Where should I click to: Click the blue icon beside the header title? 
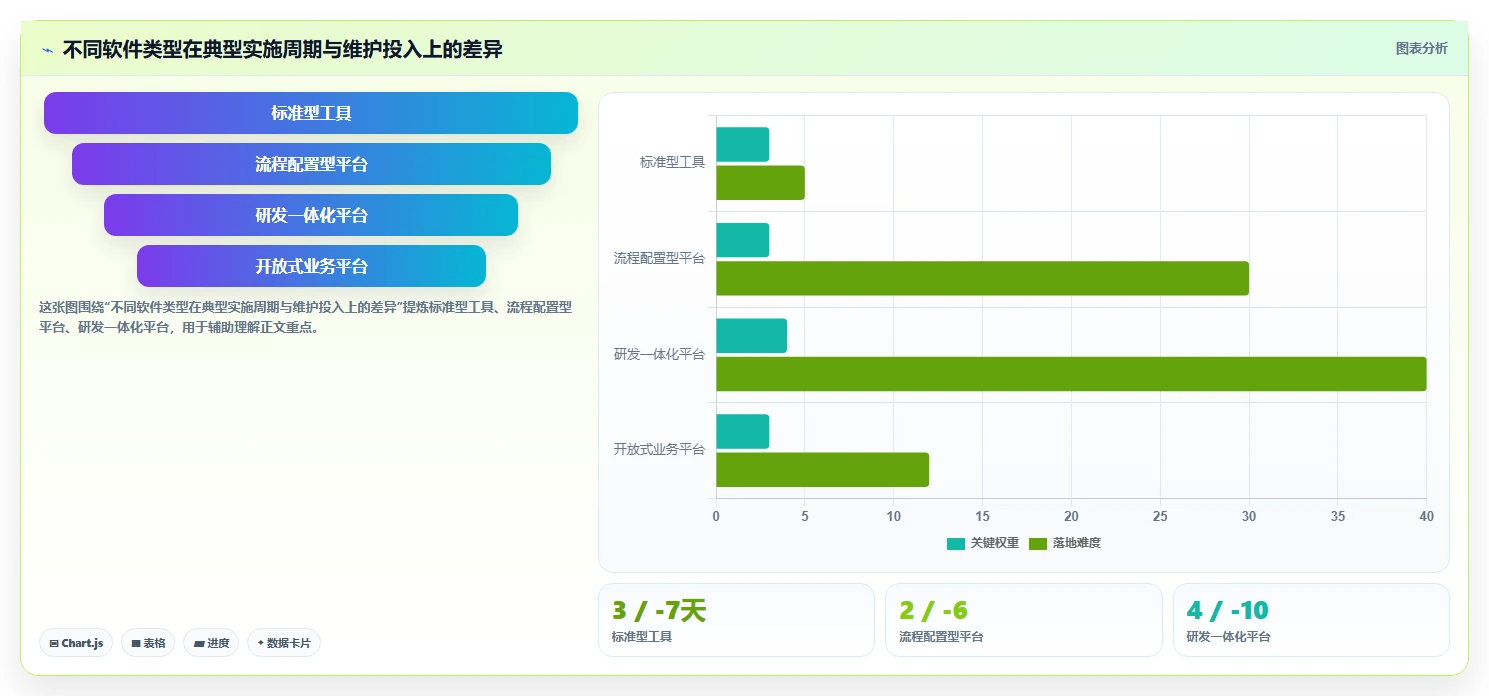coord(47,50)
